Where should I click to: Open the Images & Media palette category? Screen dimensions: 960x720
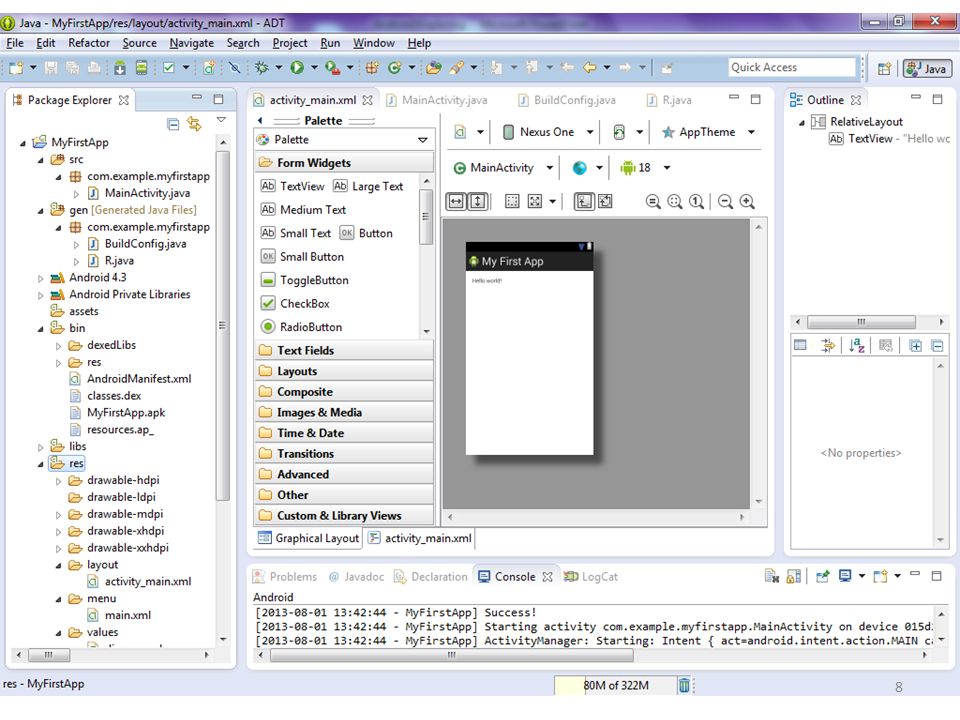point(344,412)
